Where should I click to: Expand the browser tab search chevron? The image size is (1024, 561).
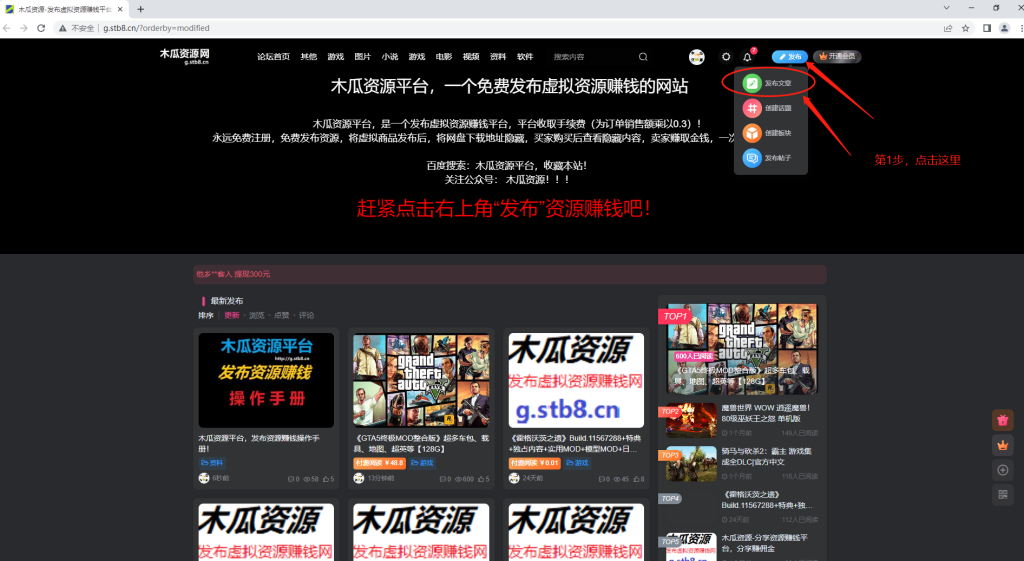pyautogui.click(x=946, y=8)
